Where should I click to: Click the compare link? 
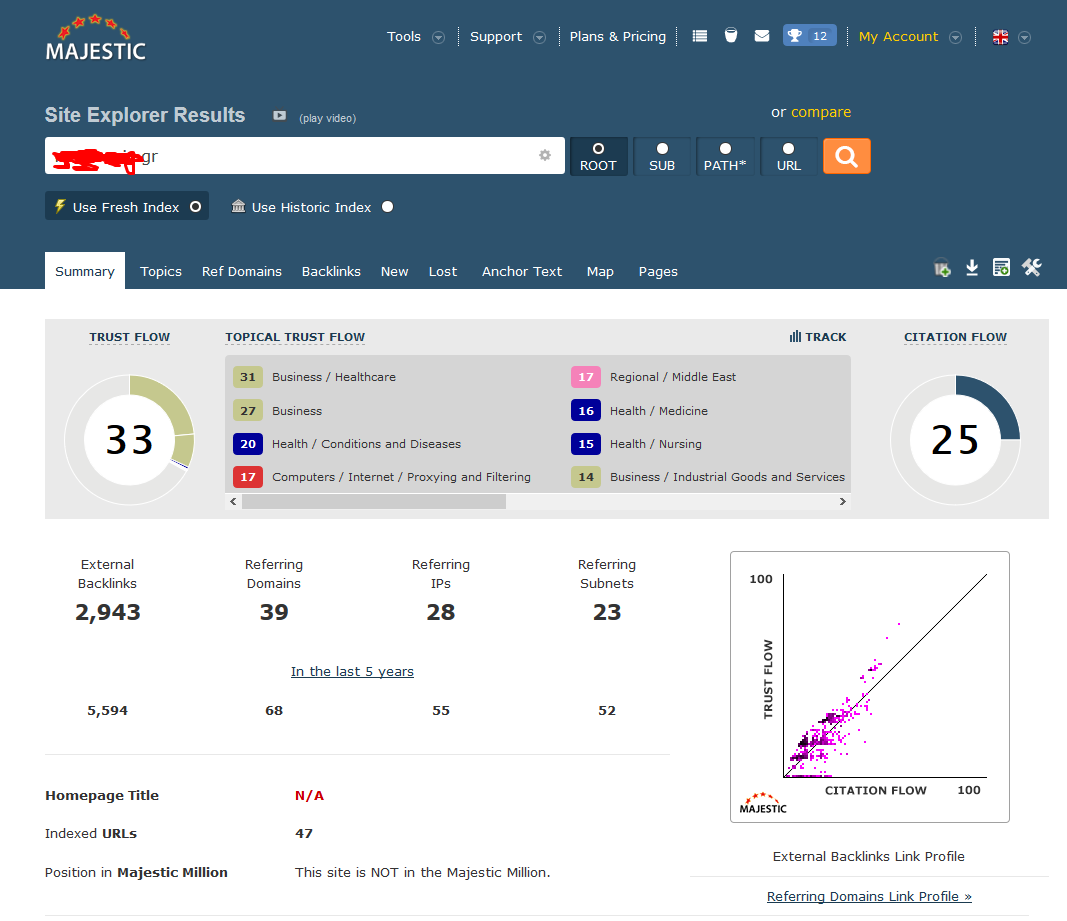(821, 112)
